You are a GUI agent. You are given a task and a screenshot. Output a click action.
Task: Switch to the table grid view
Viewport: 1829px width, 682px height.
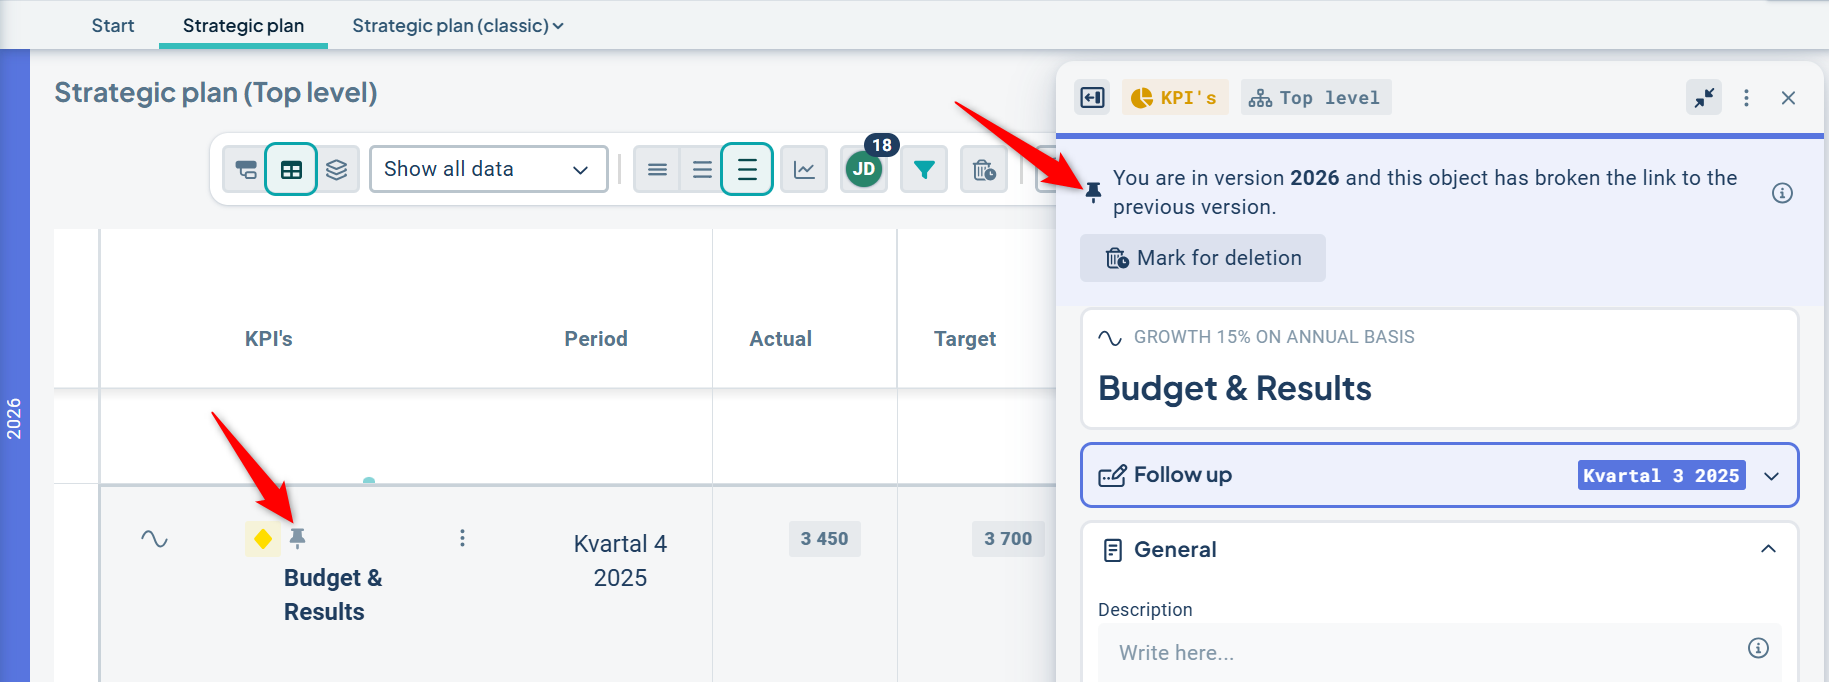[x=291, y=170]
